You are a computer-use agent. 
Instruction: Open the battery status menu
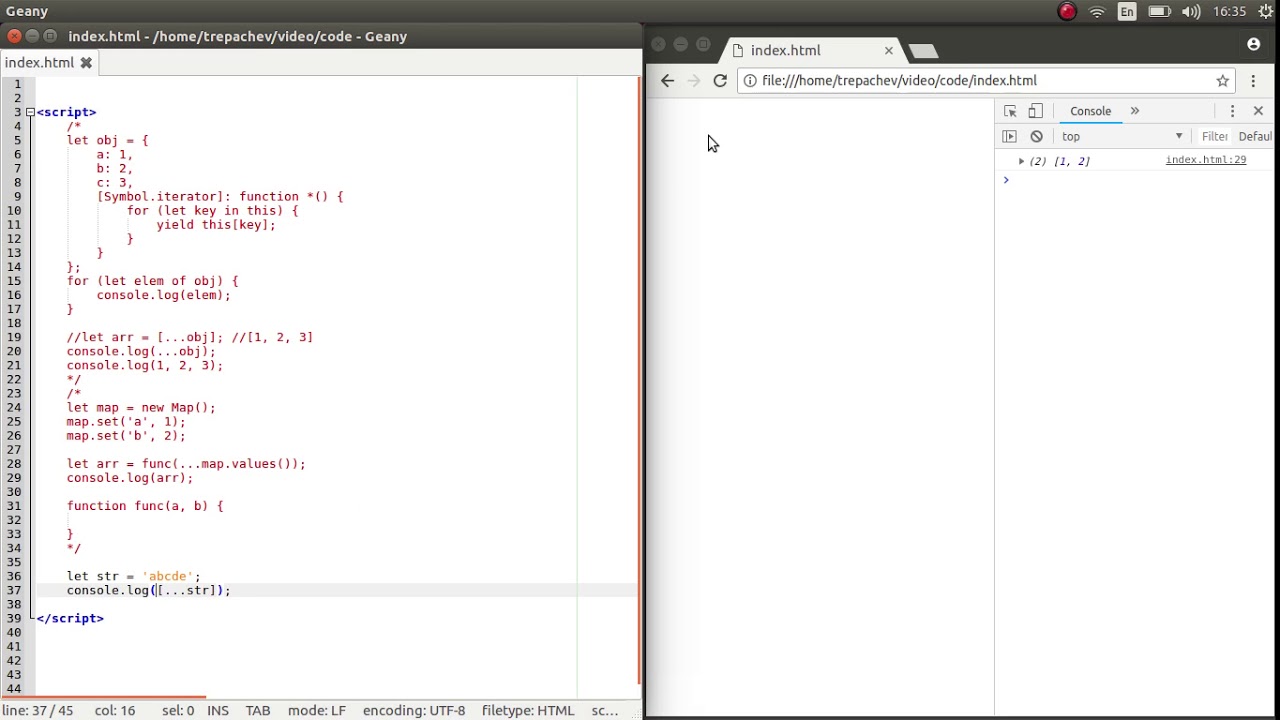click(x=1159, y=12)
